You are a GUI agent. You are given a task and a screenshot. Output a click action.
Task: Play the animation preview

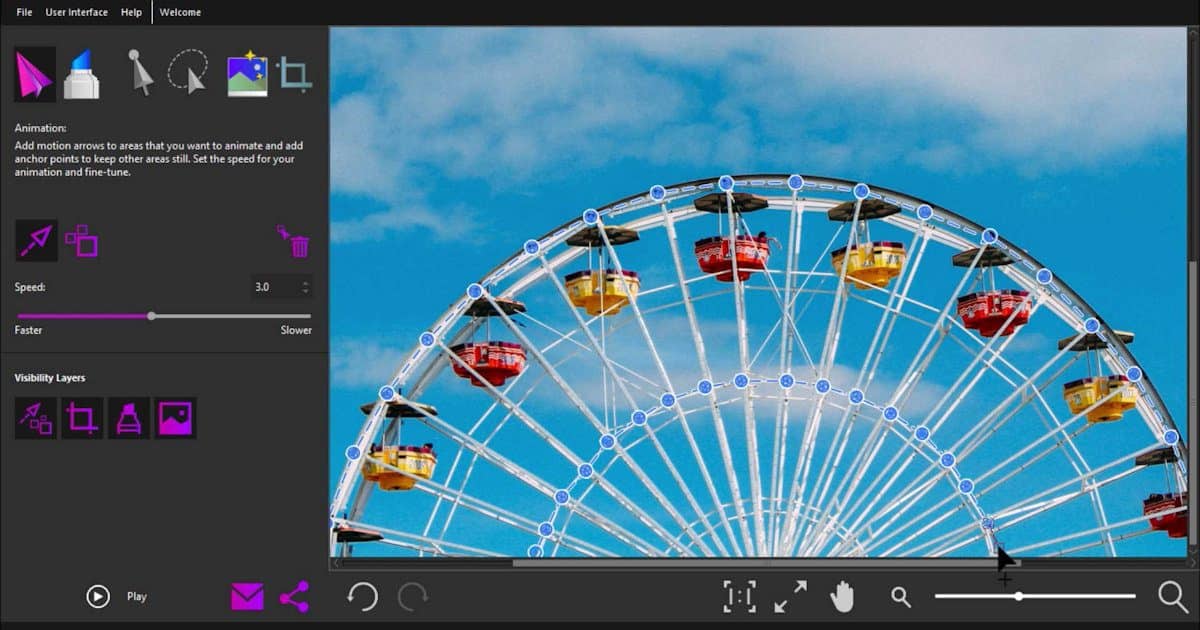tap(97, 596)
